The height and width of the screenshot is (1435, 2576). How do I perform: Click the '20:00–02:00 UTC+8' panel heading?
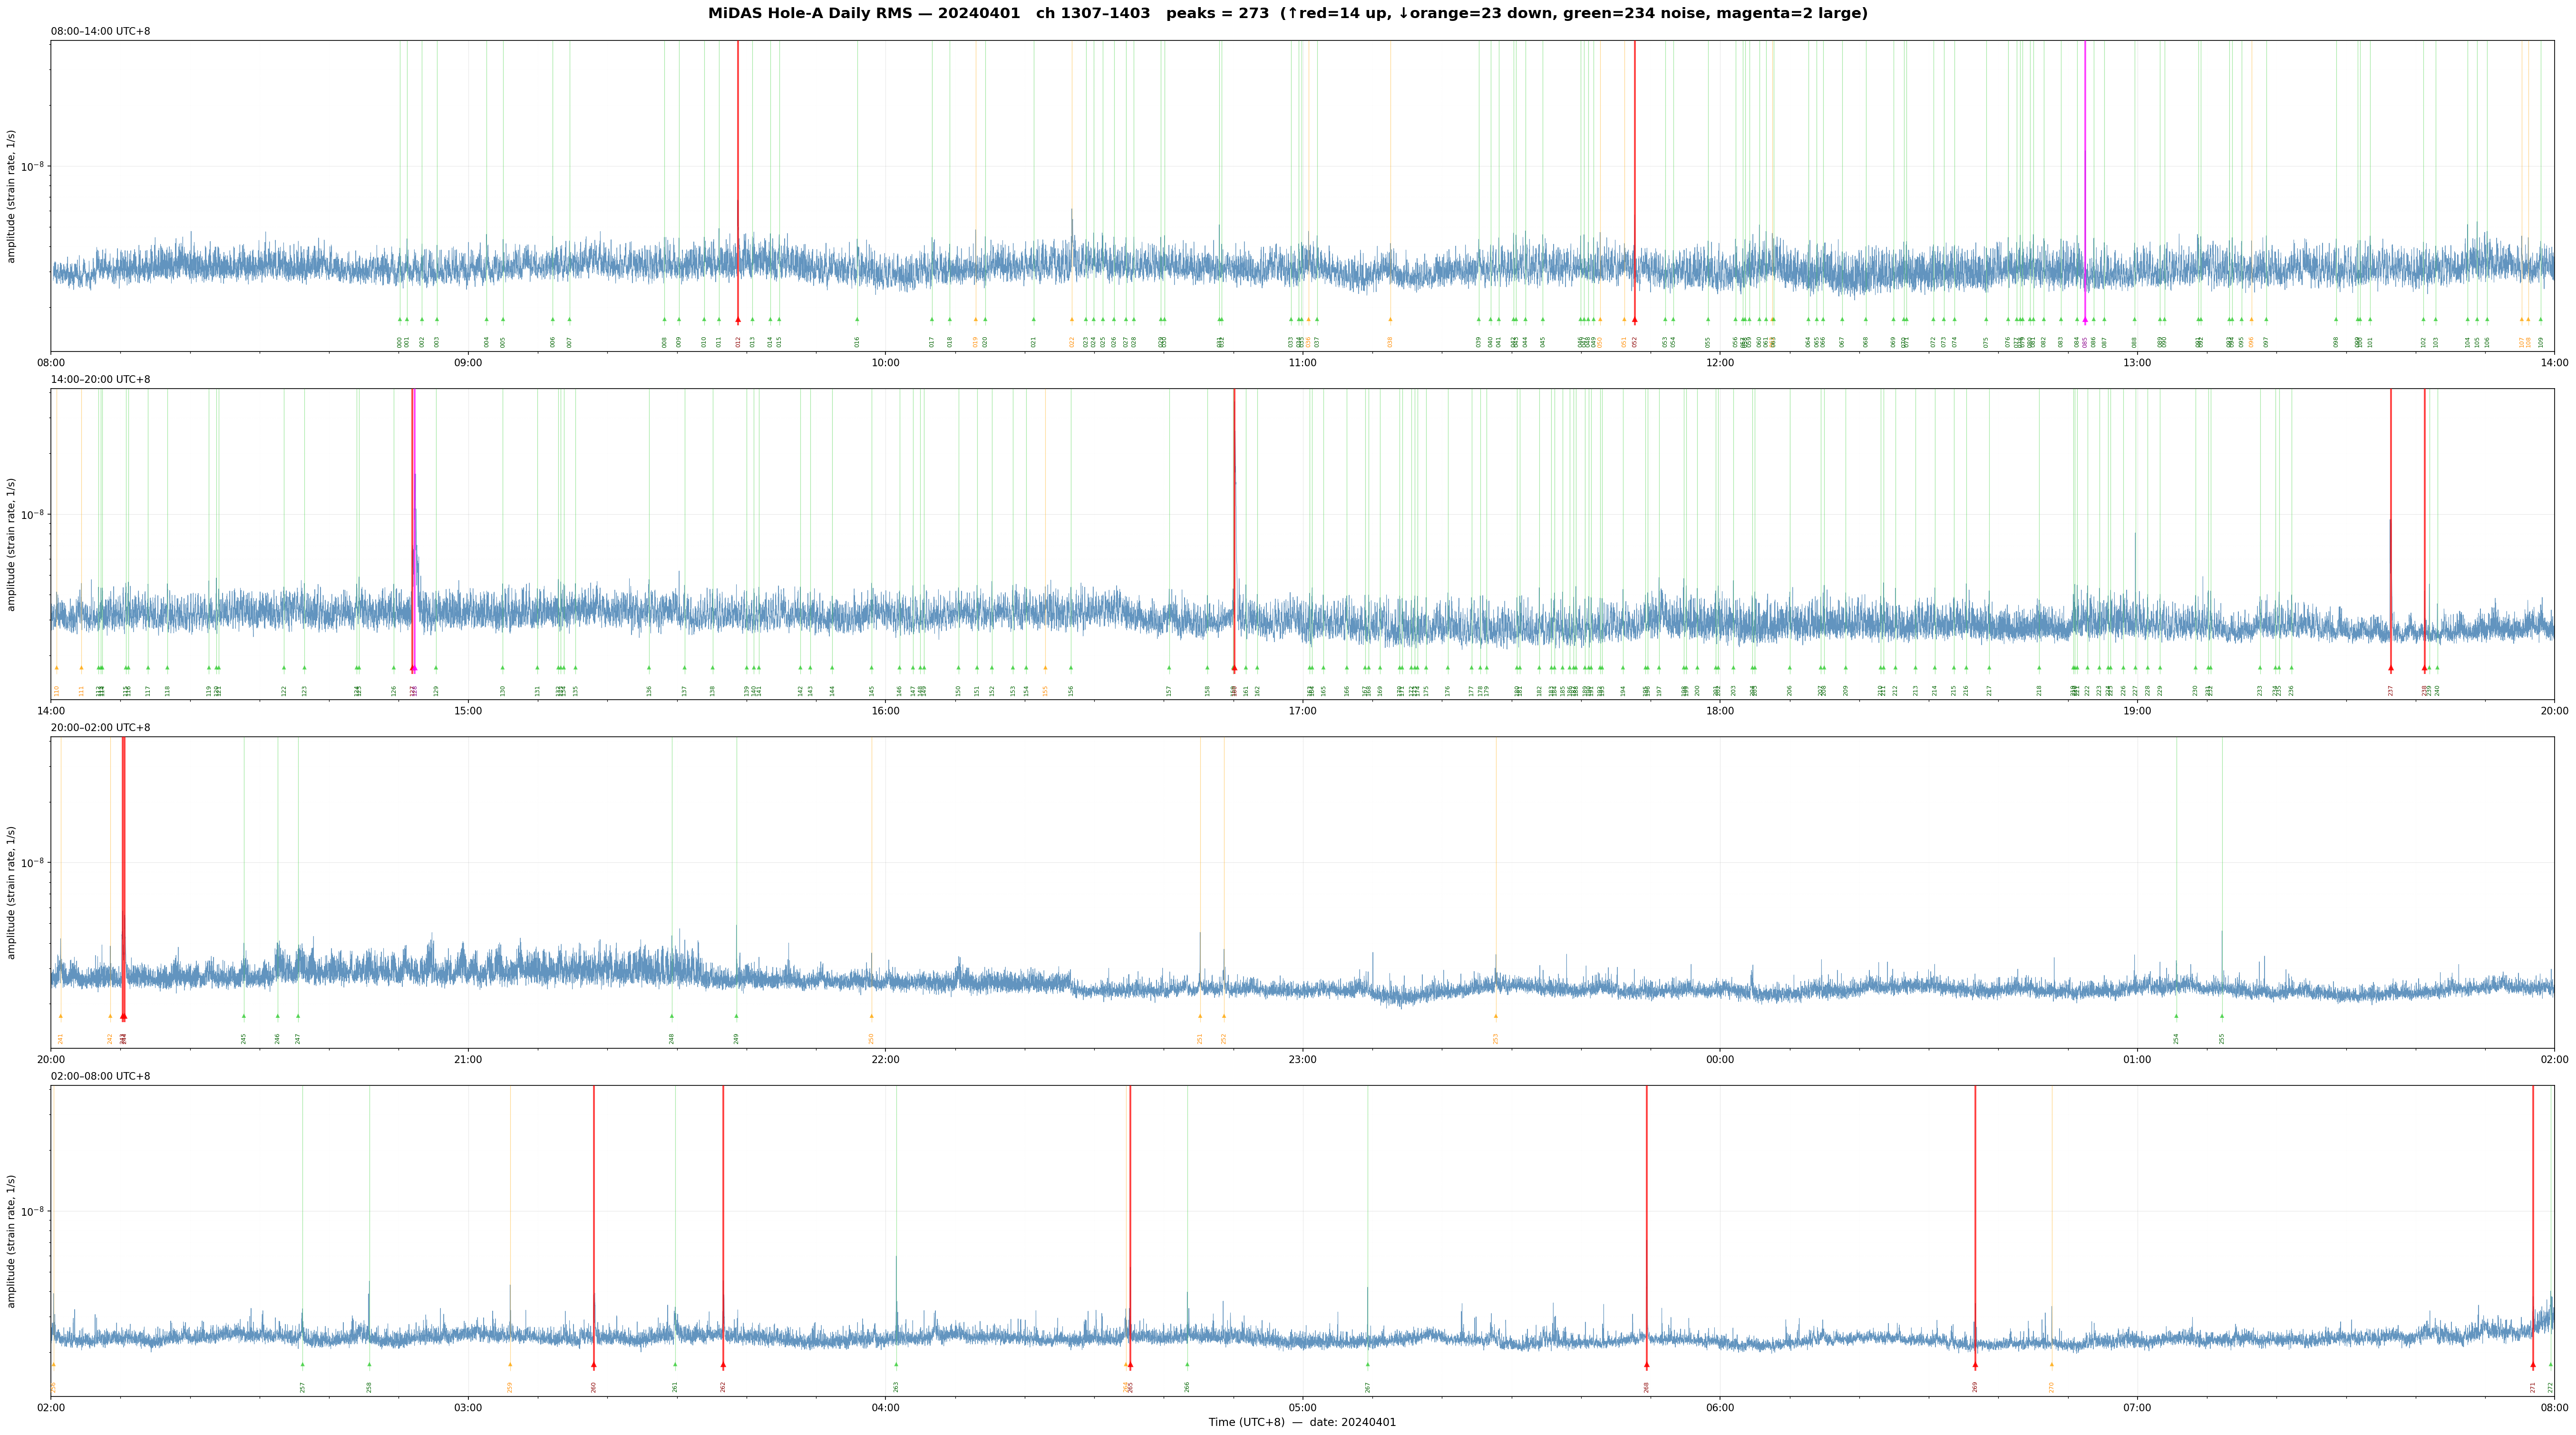[x=101, y=728]
